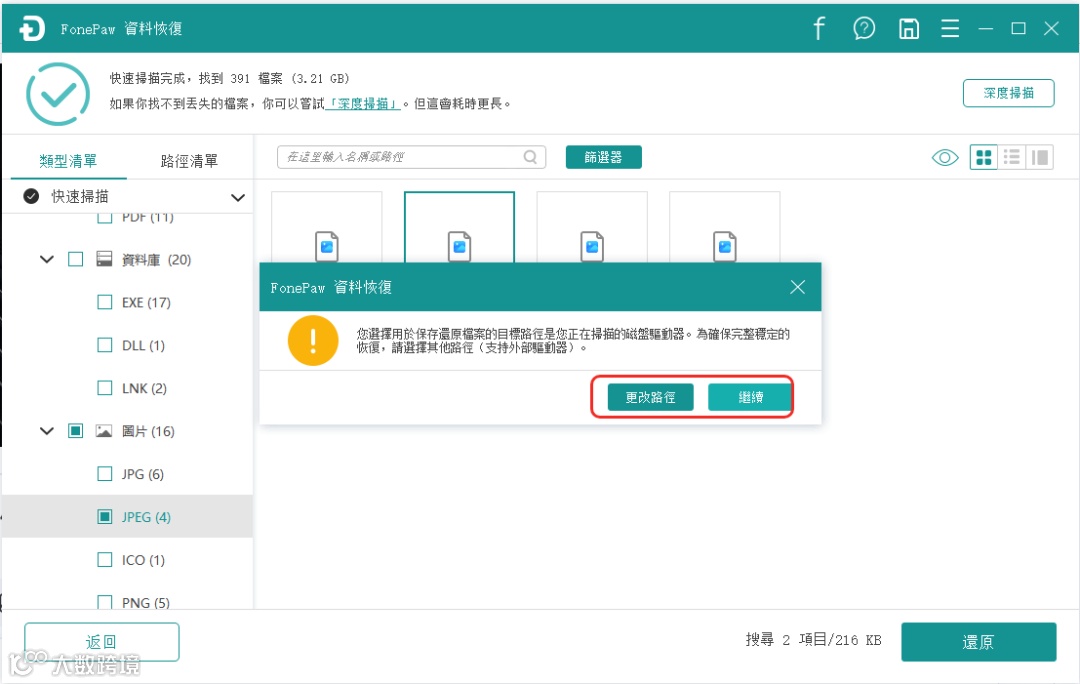
Task: Open the 篩選器 filter button
Action: point(603,157)
